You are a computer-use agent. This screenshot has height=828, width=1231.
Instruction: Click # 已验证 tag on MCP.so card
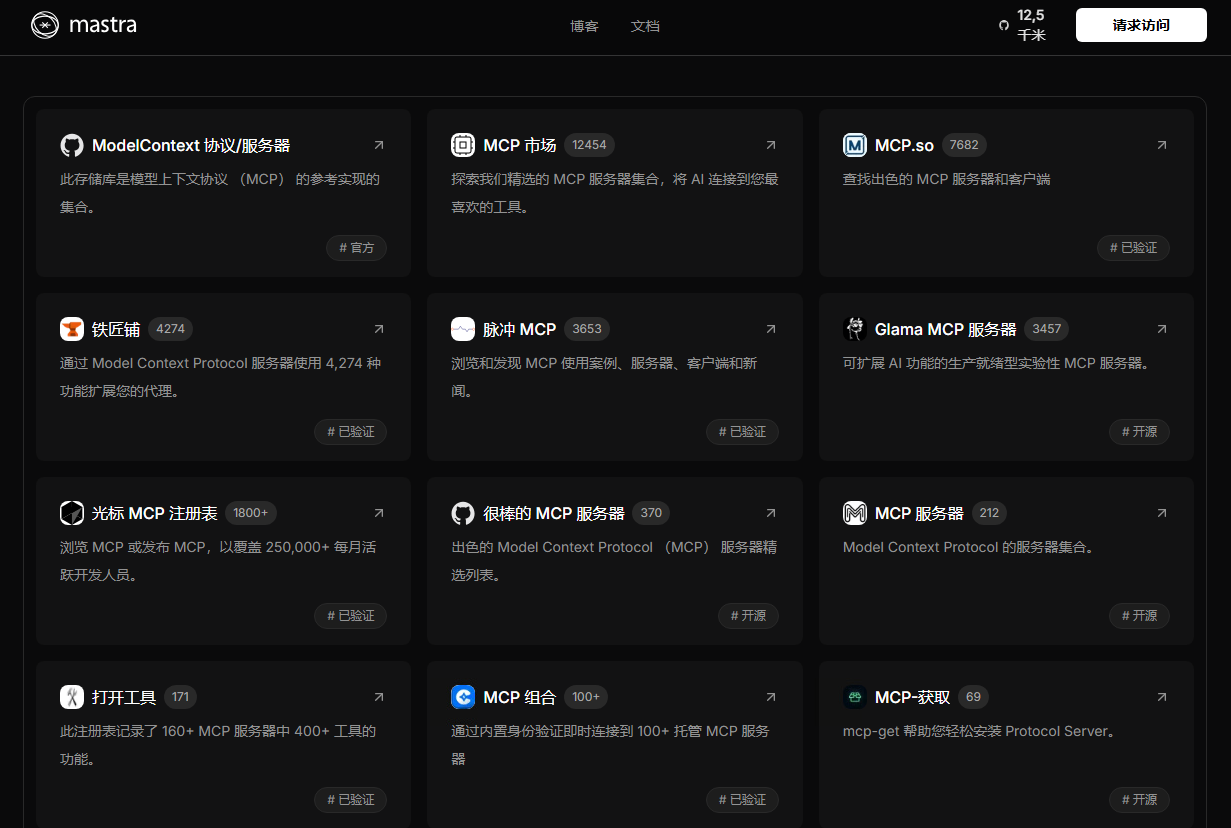point(1133,248)
